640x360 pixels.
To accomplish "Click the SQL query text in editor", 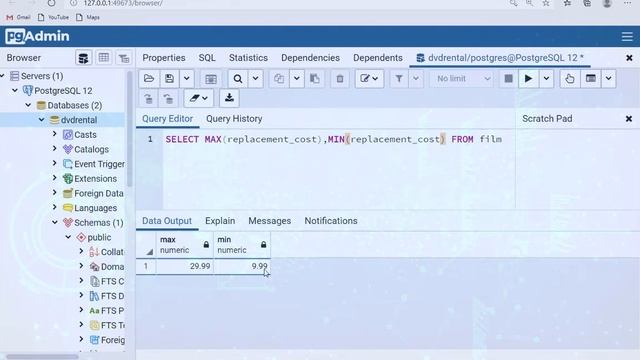I will tap(334, 139).
